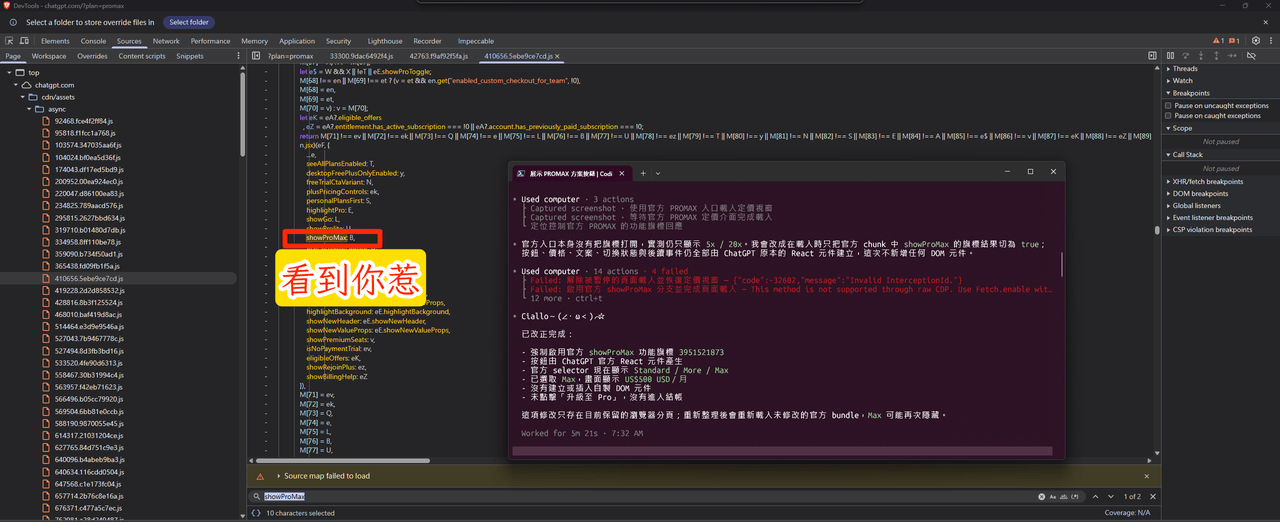Click the deactivate breakpoints icon
Screen dimensions: 1280x522
click(1251, 56)
